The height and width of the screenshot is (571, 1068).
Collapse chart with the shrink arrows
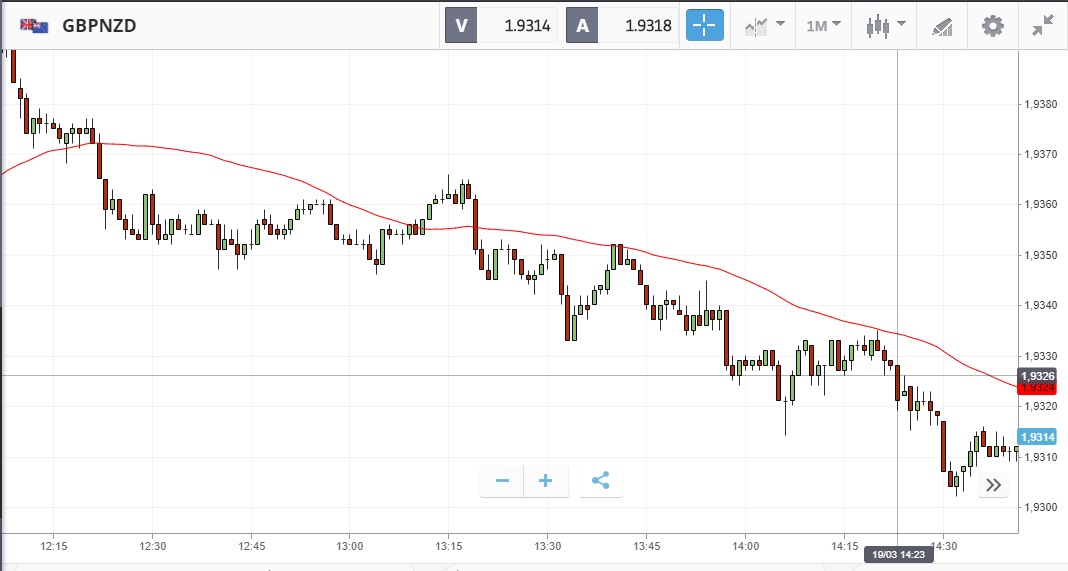[x=1043, y=26]
